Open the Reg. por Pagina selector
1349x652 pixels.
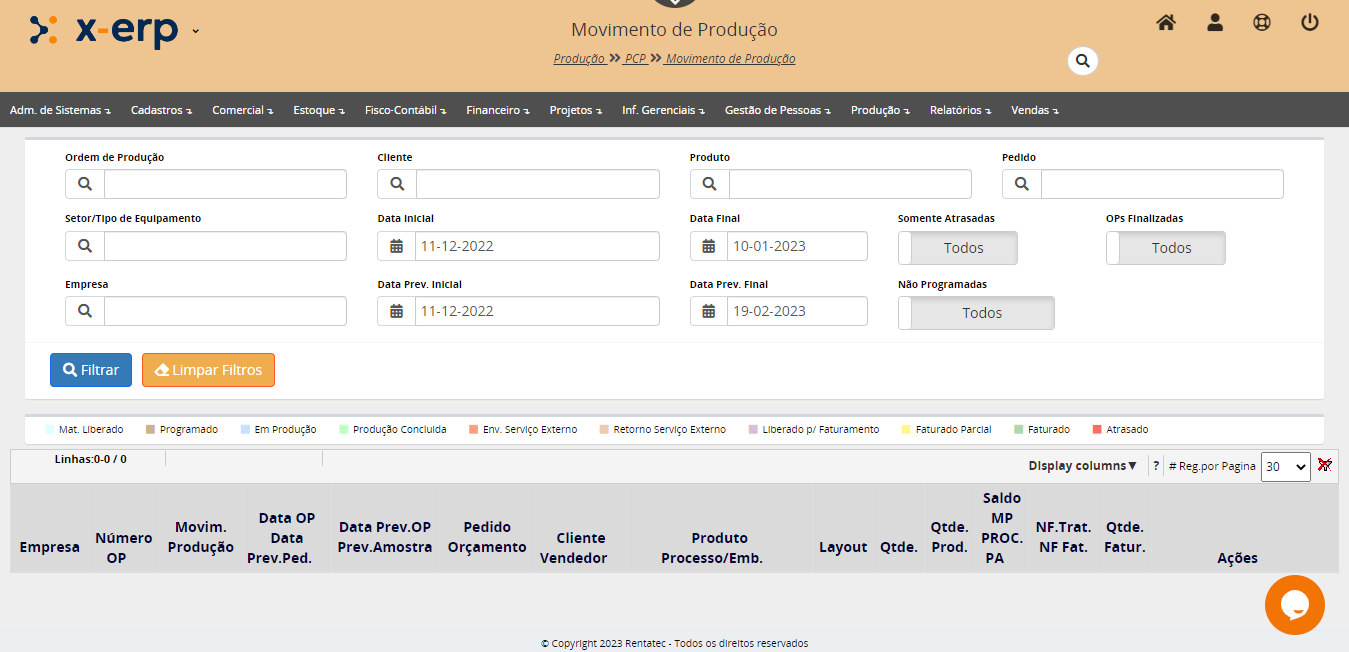coord(1285,467)
